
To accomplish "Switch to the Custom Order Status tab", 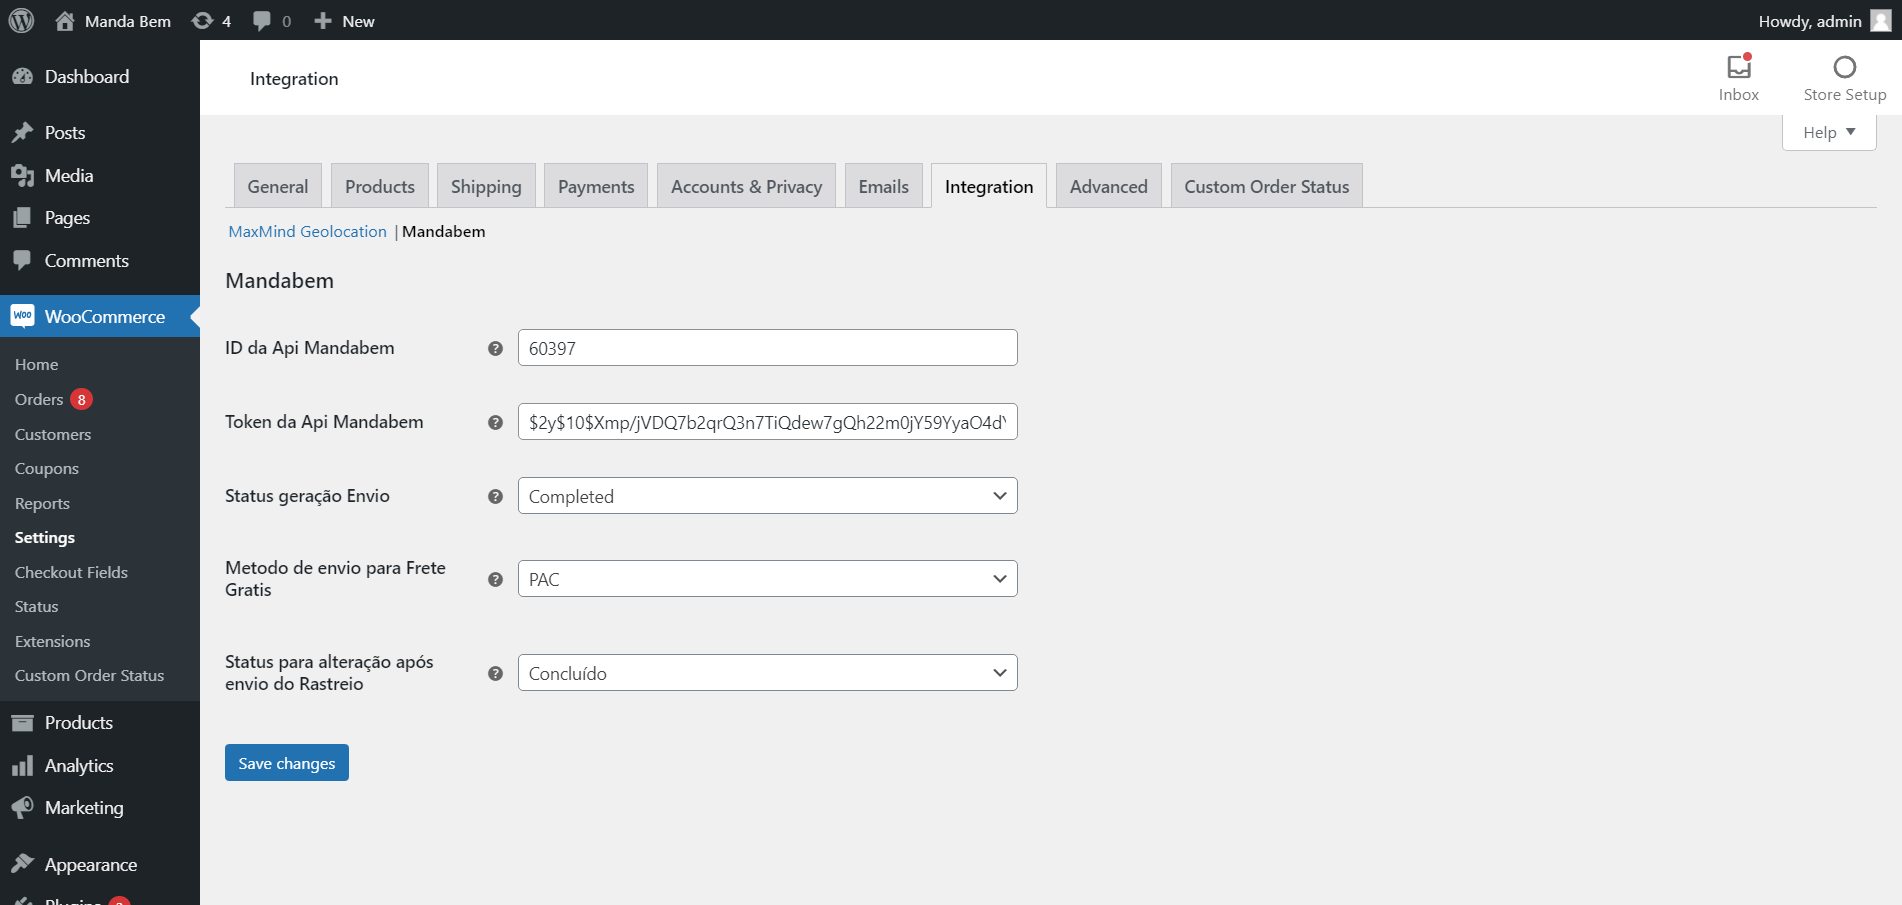I will pyautogui.click(x=1267, y=186).
